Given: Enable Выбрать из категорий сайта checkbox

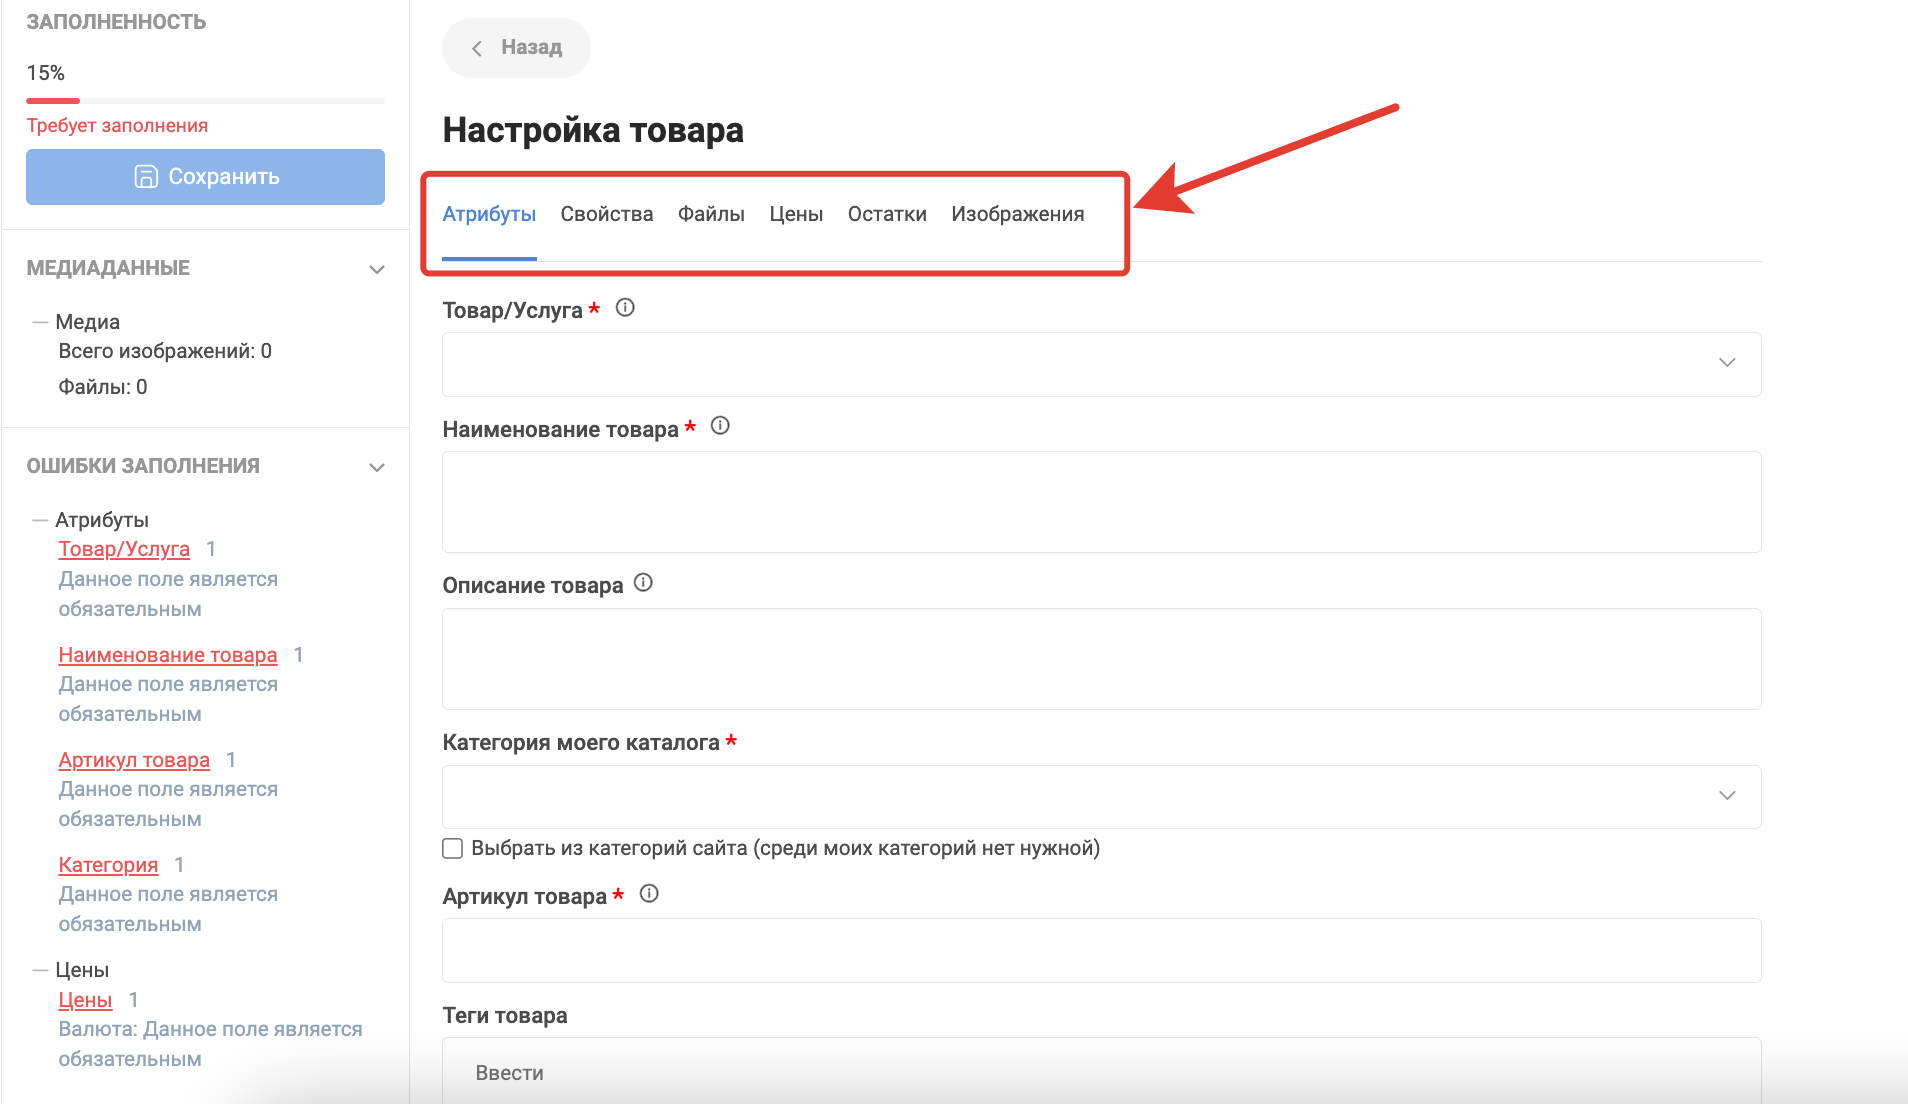Looking at the screenshot, I should pyautogui.click(x=453, y=849).
